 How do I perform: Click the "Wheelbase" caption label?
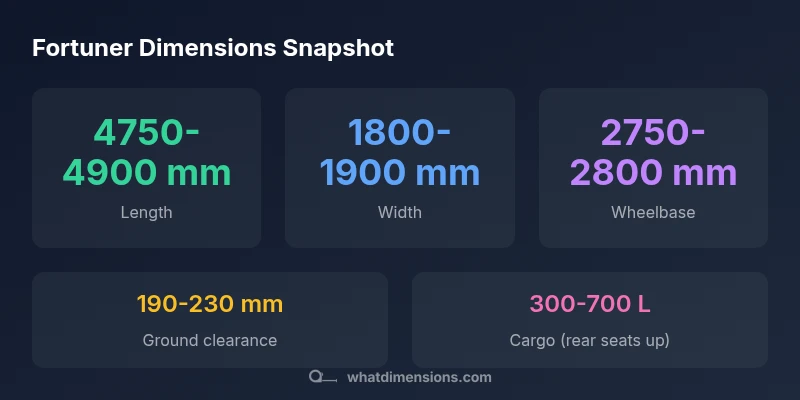coord(653,212)
